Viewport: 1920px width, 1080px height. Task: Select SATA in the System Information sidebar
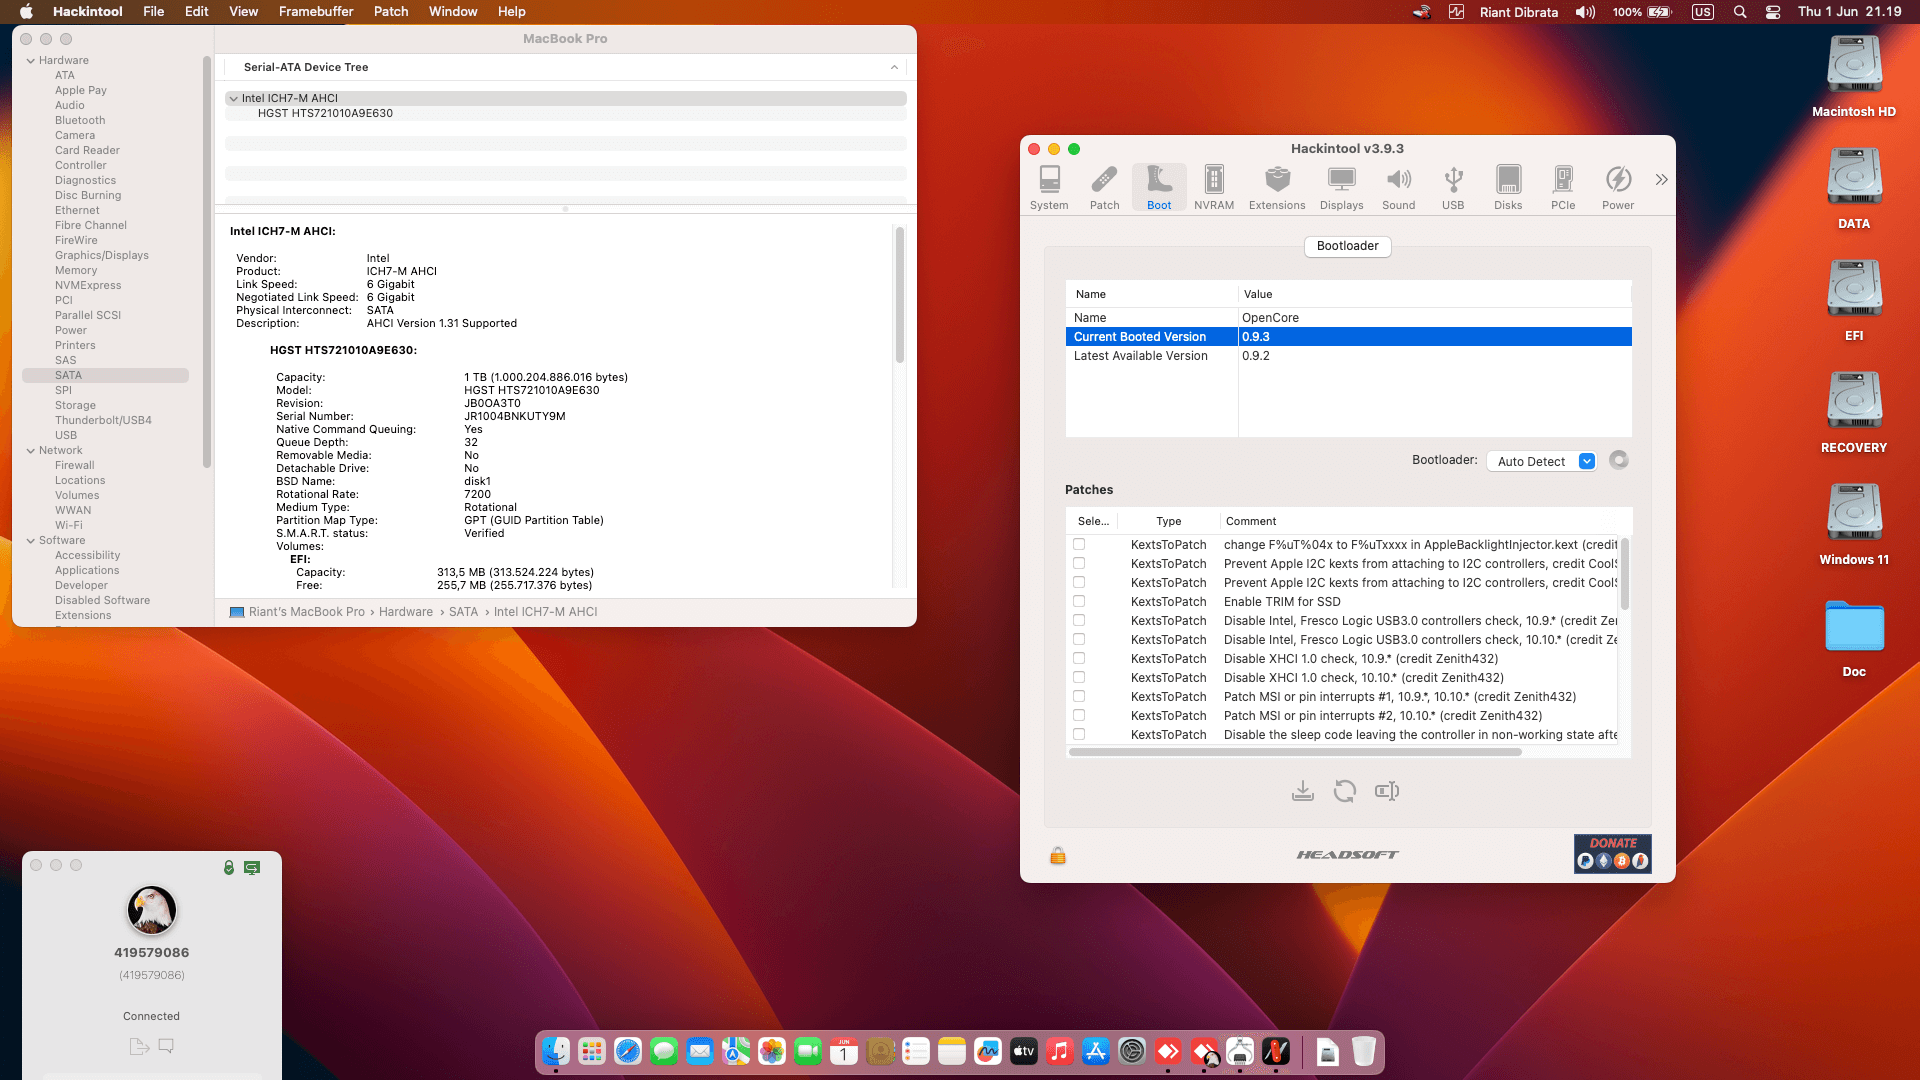(x=68, y=375)
